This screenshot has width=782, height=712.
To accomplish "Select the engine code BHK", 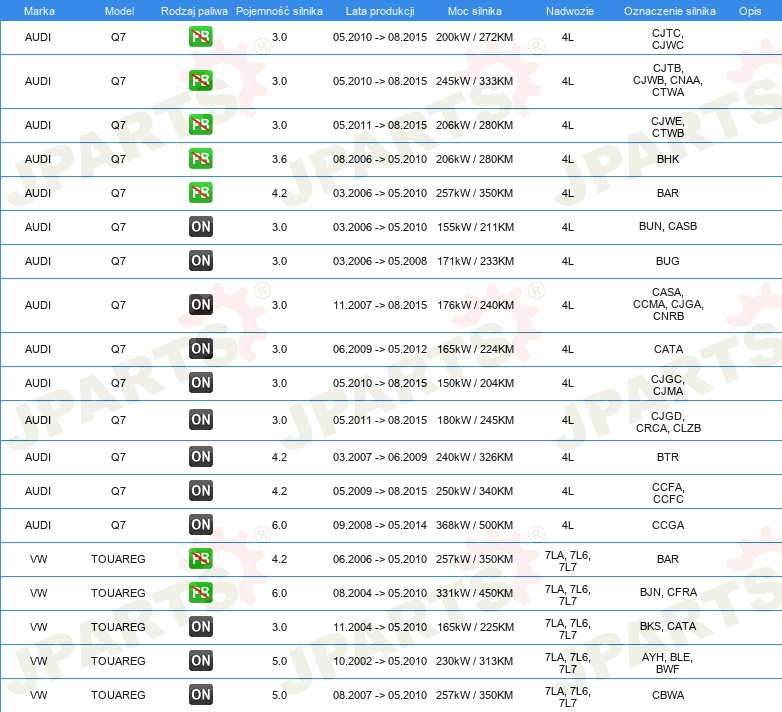I will click(668, 159).
